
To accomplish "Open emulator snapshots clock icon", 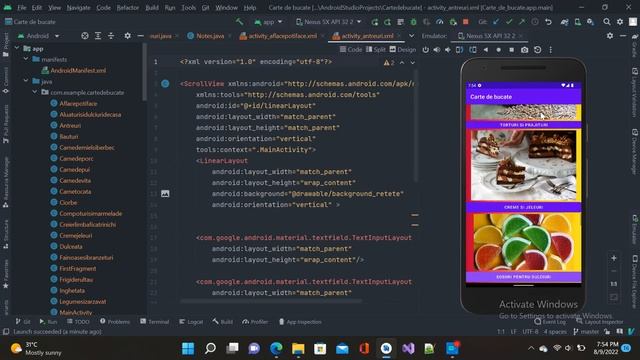I will [x=538, y=50].
